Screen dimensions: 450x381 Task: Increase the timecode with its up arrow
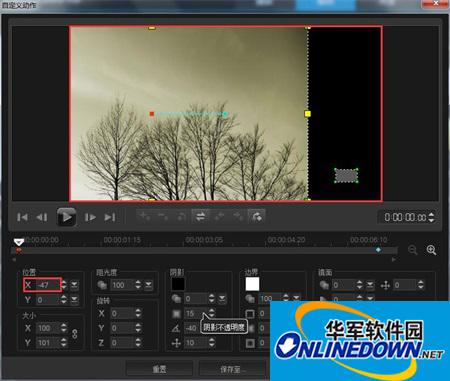(x=431, y=215)
